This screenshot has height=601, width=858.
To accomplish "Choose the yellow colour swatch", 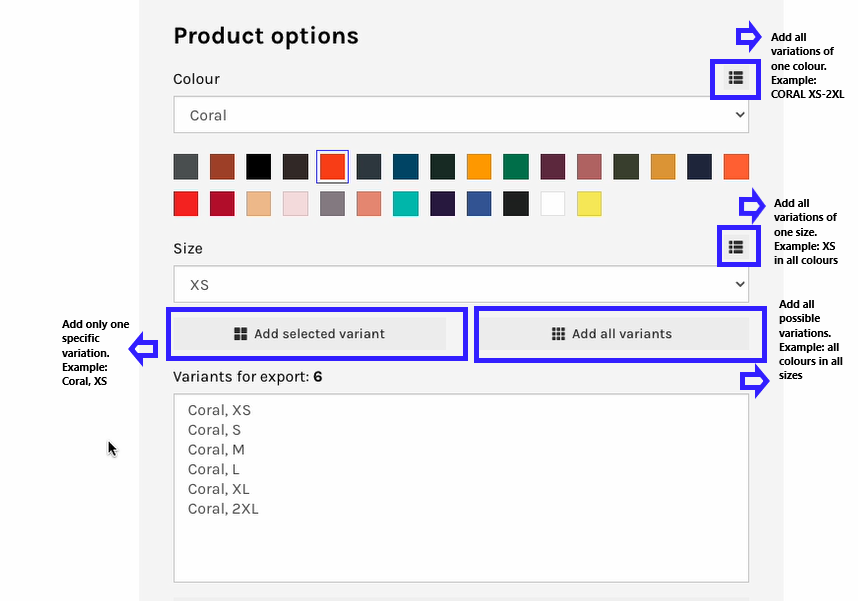I will point(589,204).
